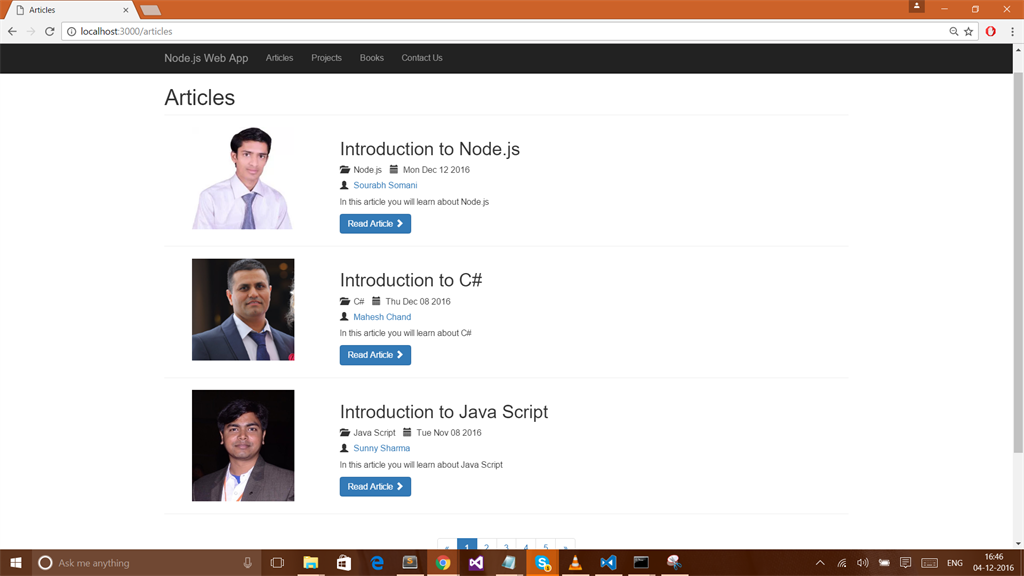The height and width of the screenshot is (576, 1024).
Task: Open Chrome three-dot menu
Action: point(1012,31)
